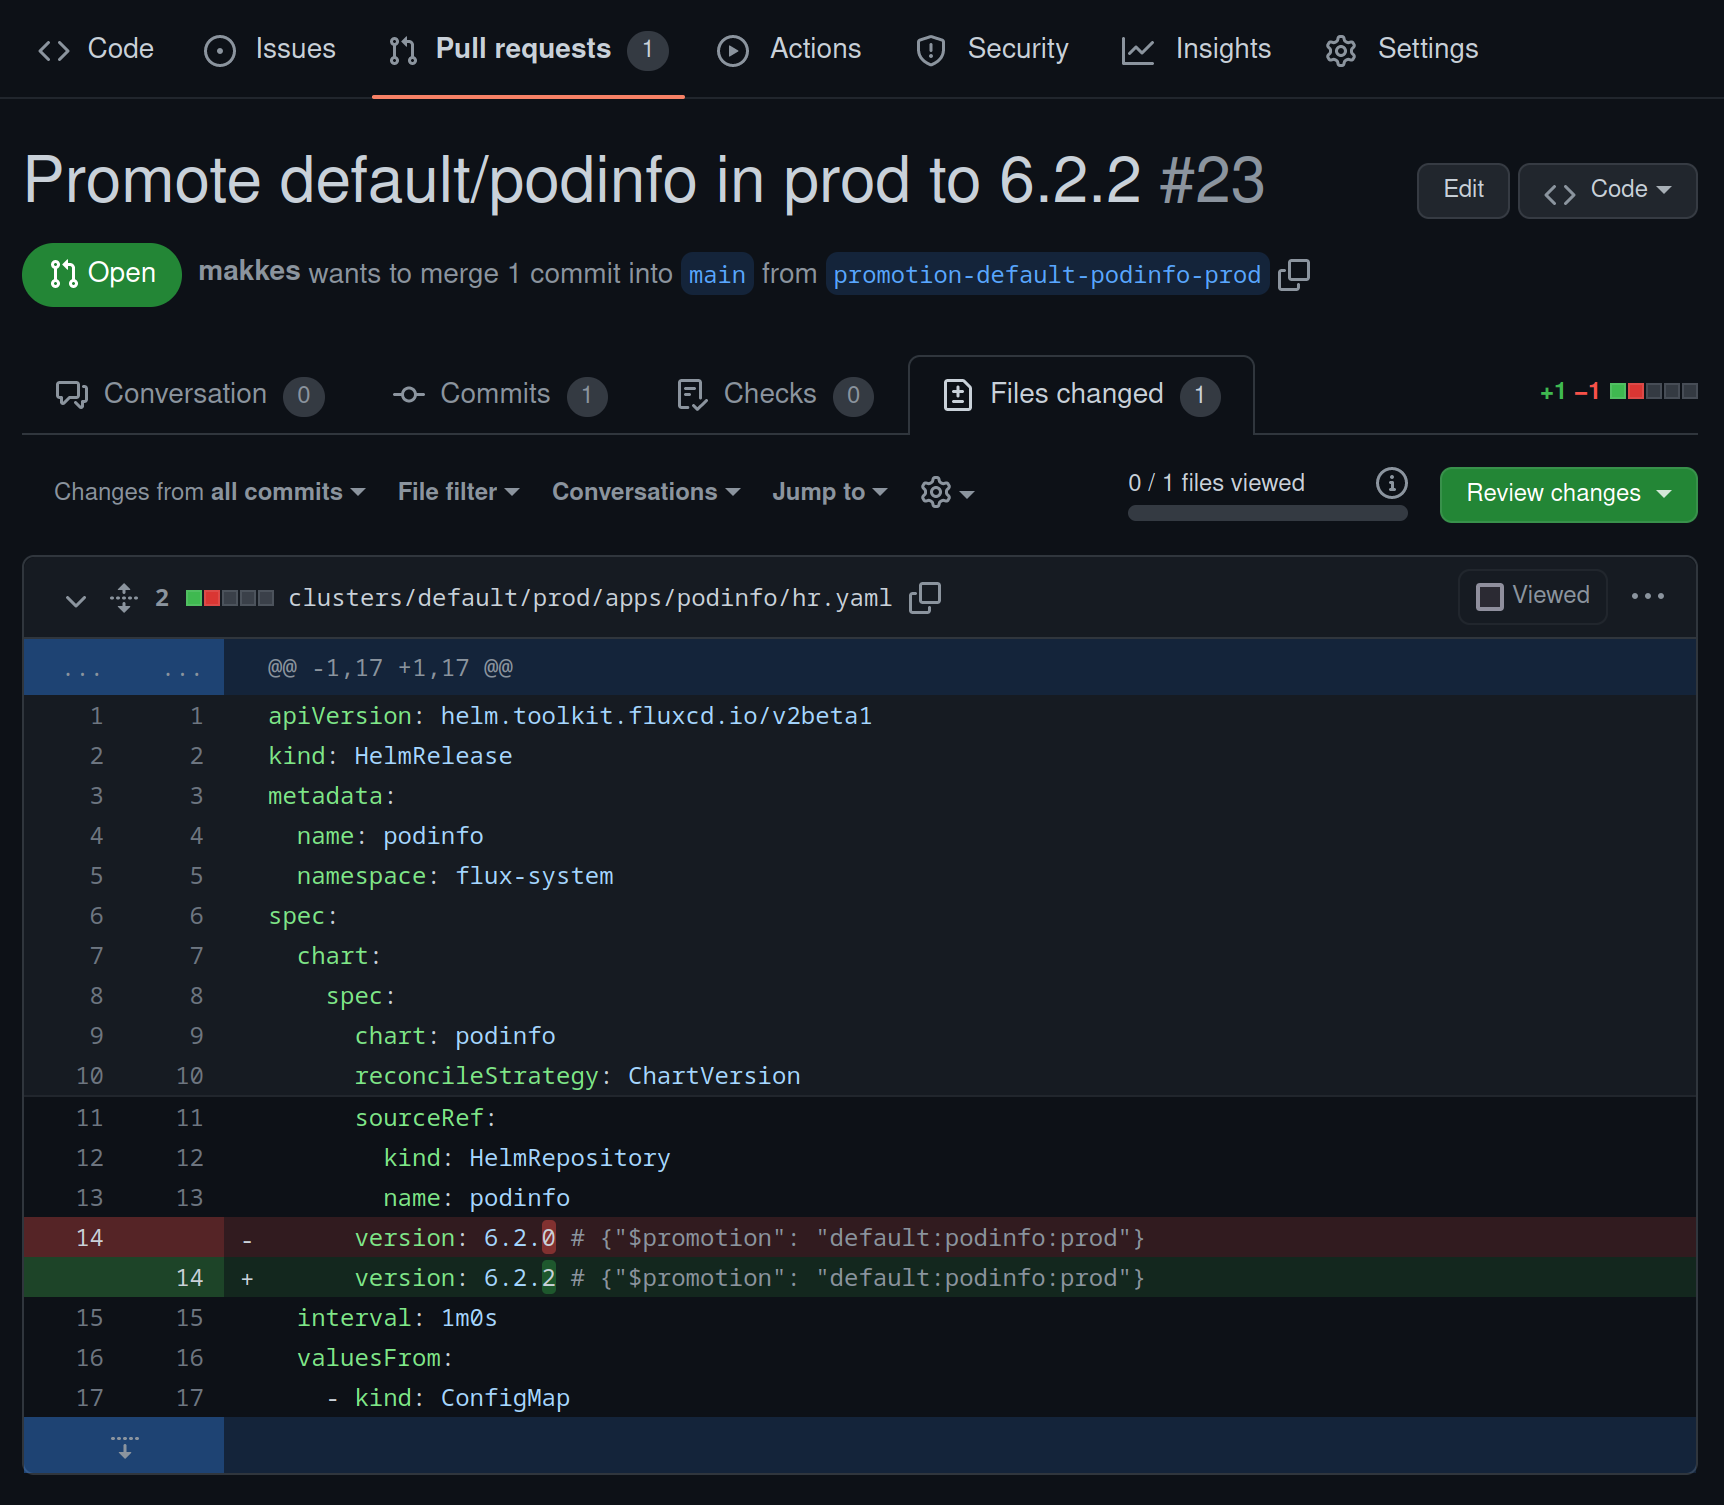Open the main base branch link

coord(717,274)
